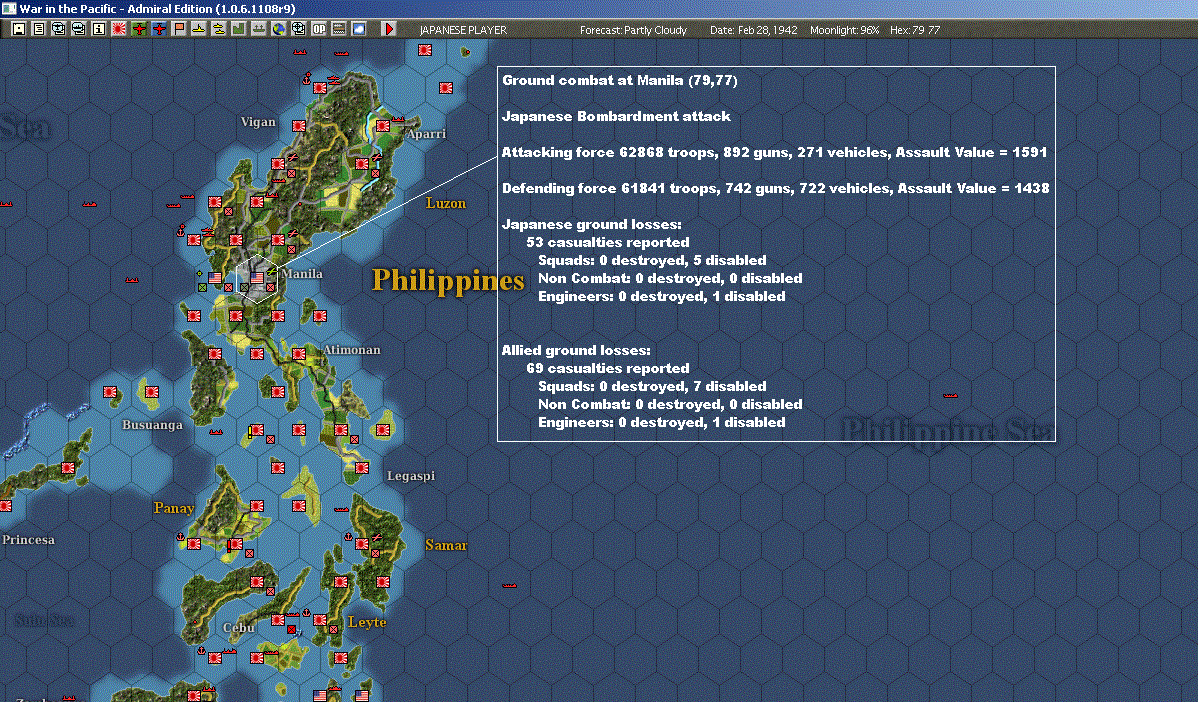1198x702 pixels.
Task: Open the info 'i' toolbar icon
Action: point(99,29)
